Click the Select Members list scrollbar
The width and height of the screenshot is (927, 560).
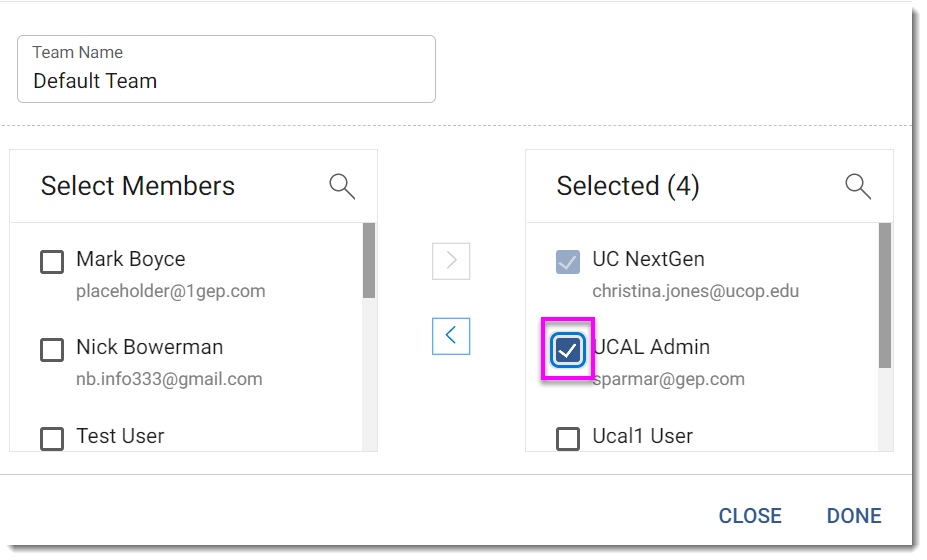tap(369, 261)
